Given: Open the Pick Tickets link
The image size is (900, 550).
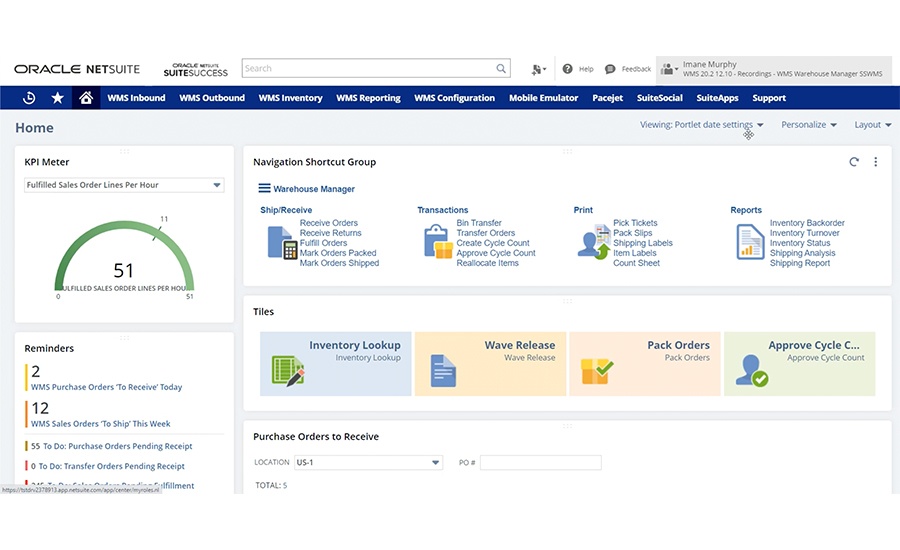Looking at the screenshot, I should click(x=635, y=223).
